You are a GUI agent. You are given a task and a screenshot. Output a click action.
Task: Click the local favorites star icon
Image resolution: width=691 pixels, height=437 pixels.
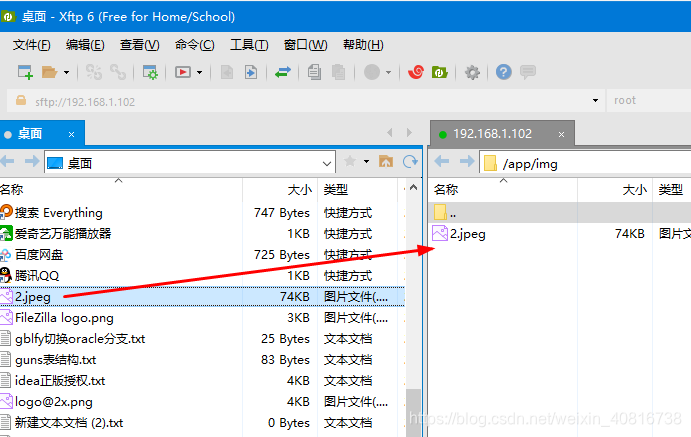(350, 162)
